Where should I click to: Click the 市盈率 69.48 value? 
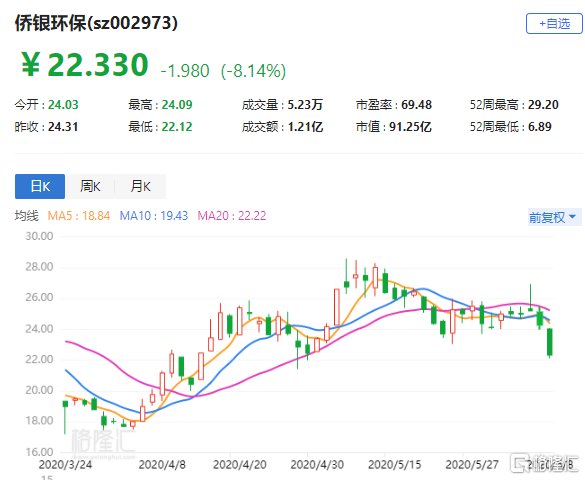click(x=416, y=105)
